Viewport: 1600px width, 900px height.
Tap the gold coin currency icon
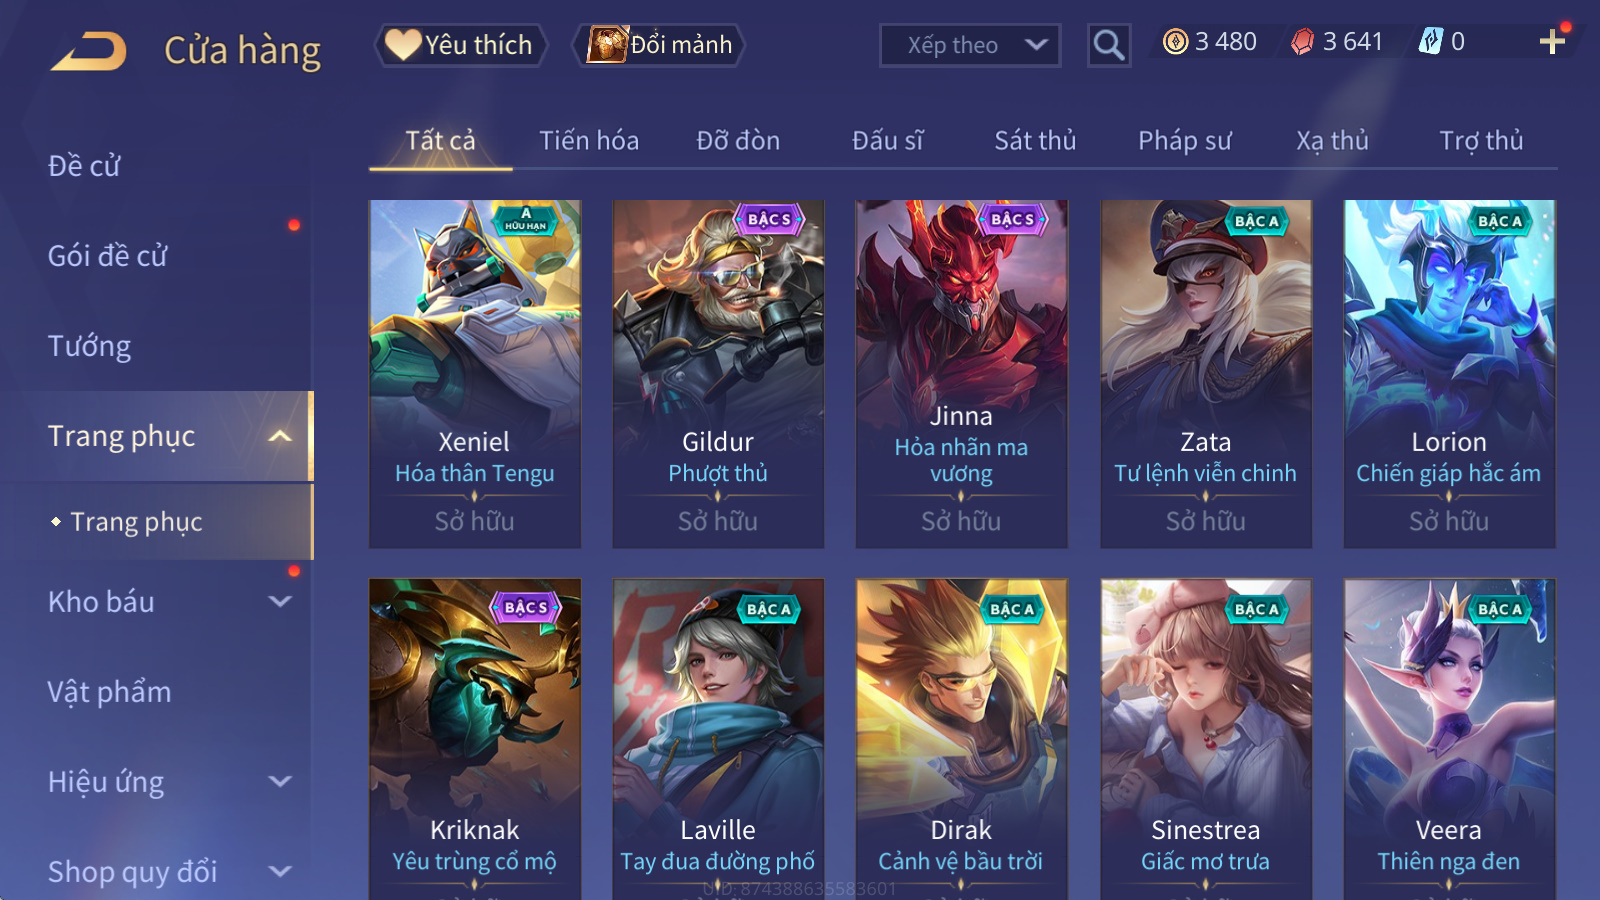[1176, 41]
